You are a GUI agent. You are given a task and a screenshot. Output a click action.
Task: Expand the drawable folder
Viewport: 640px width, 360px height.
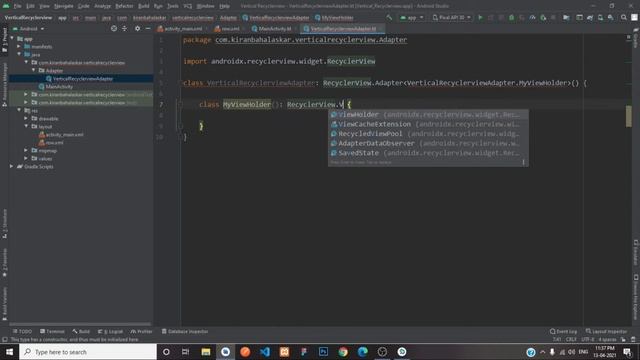26,118
